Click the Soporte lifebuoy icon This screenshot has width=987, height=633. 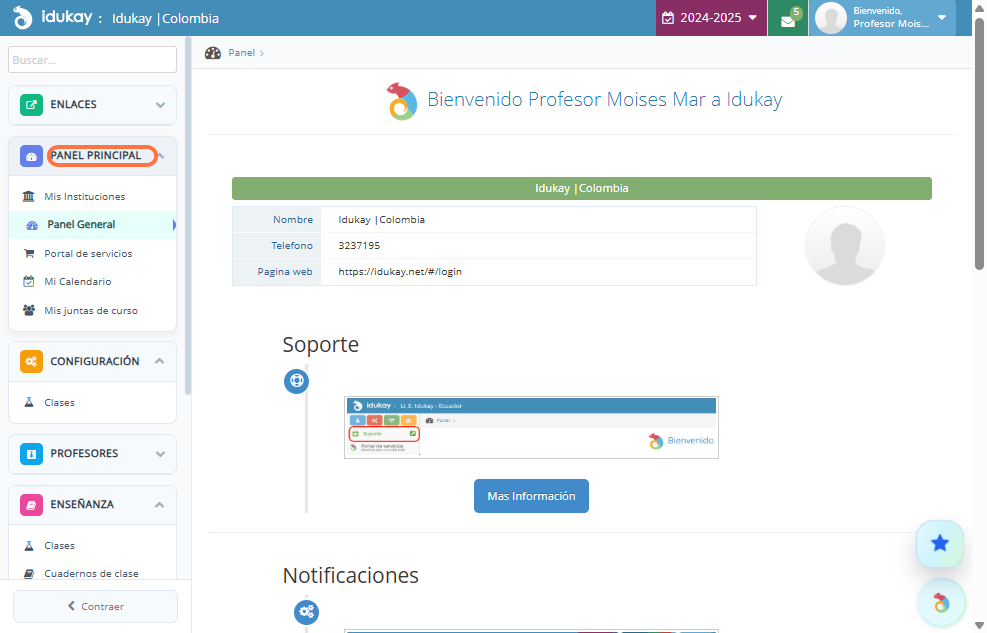click(296, 381)
